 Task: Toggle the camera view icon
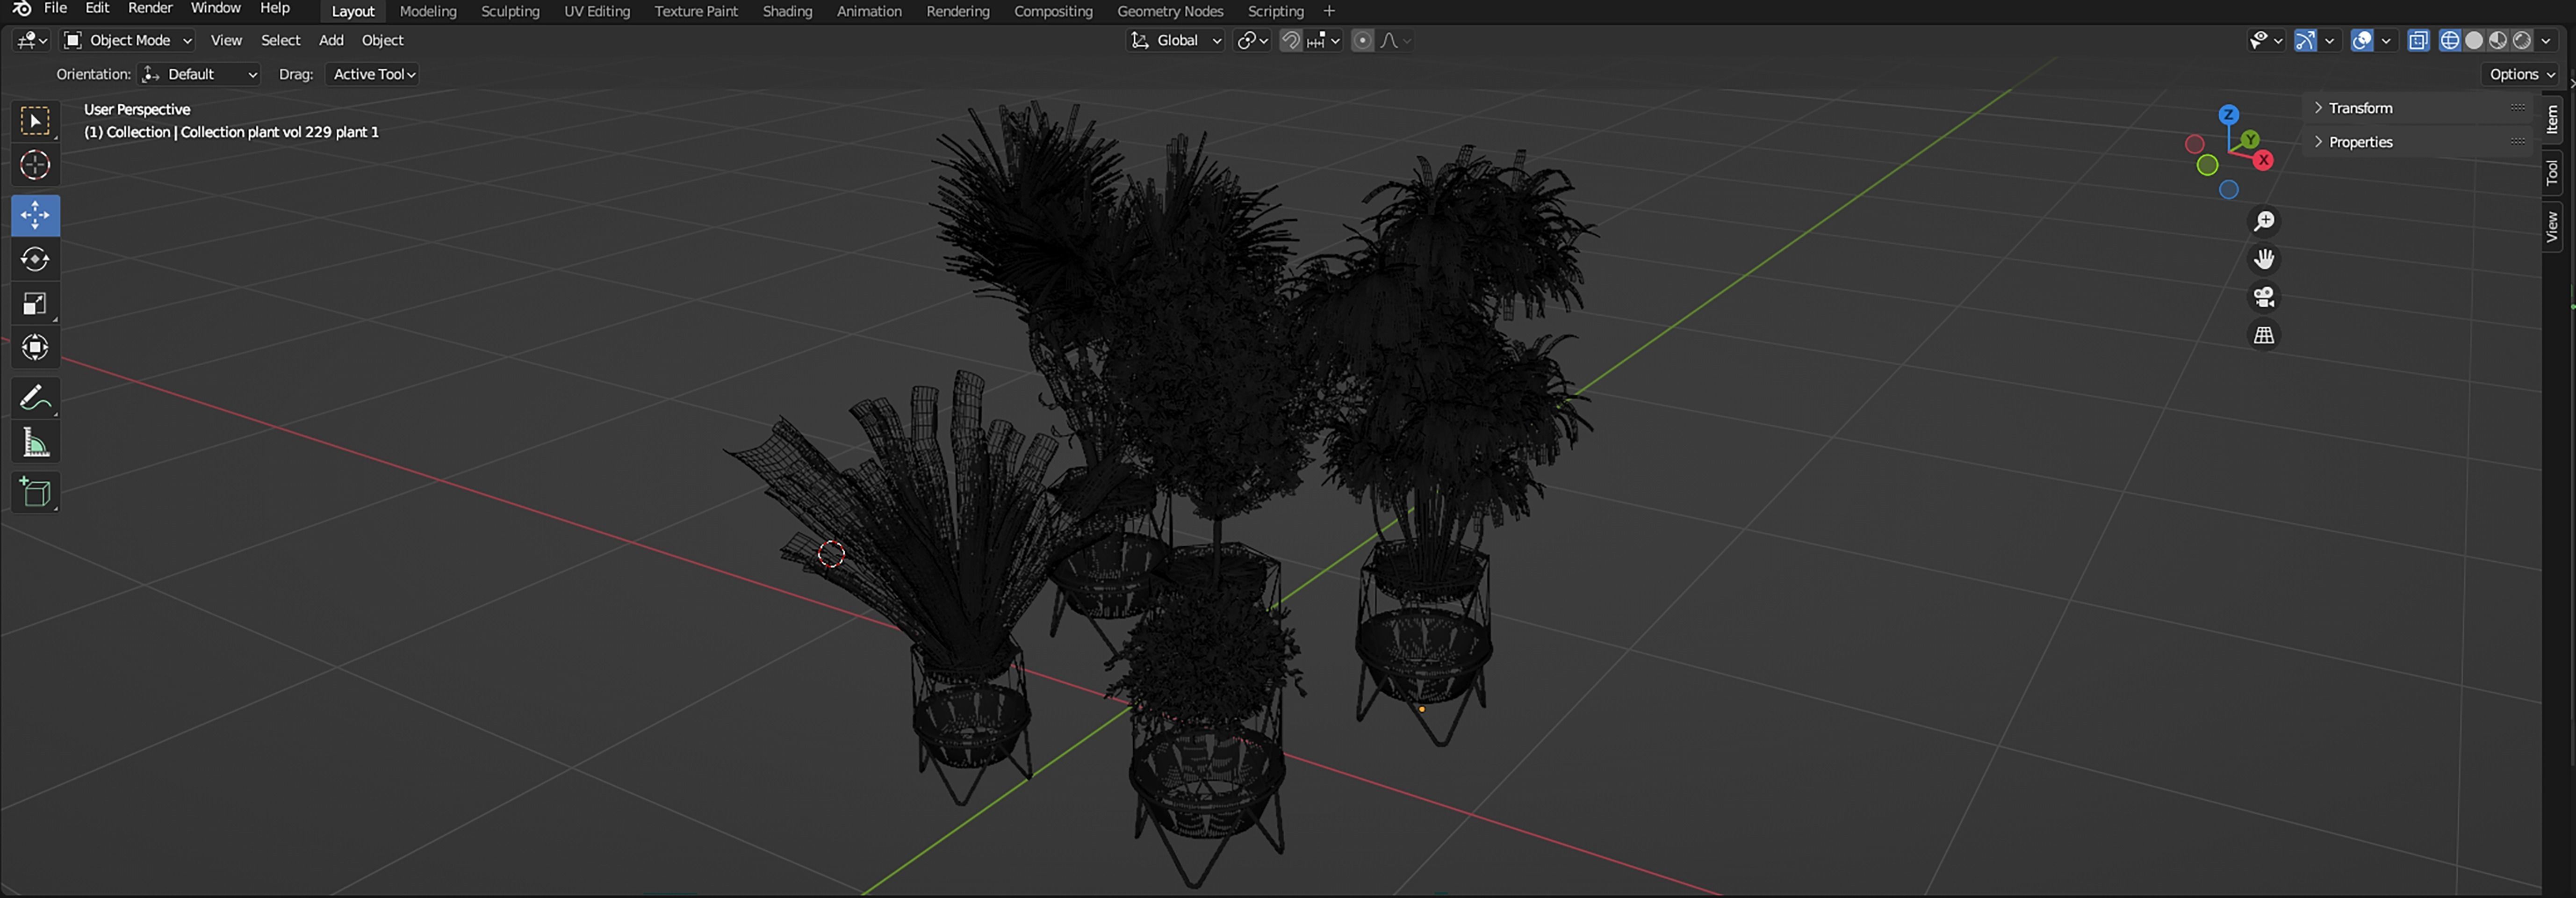[2264, 297]
